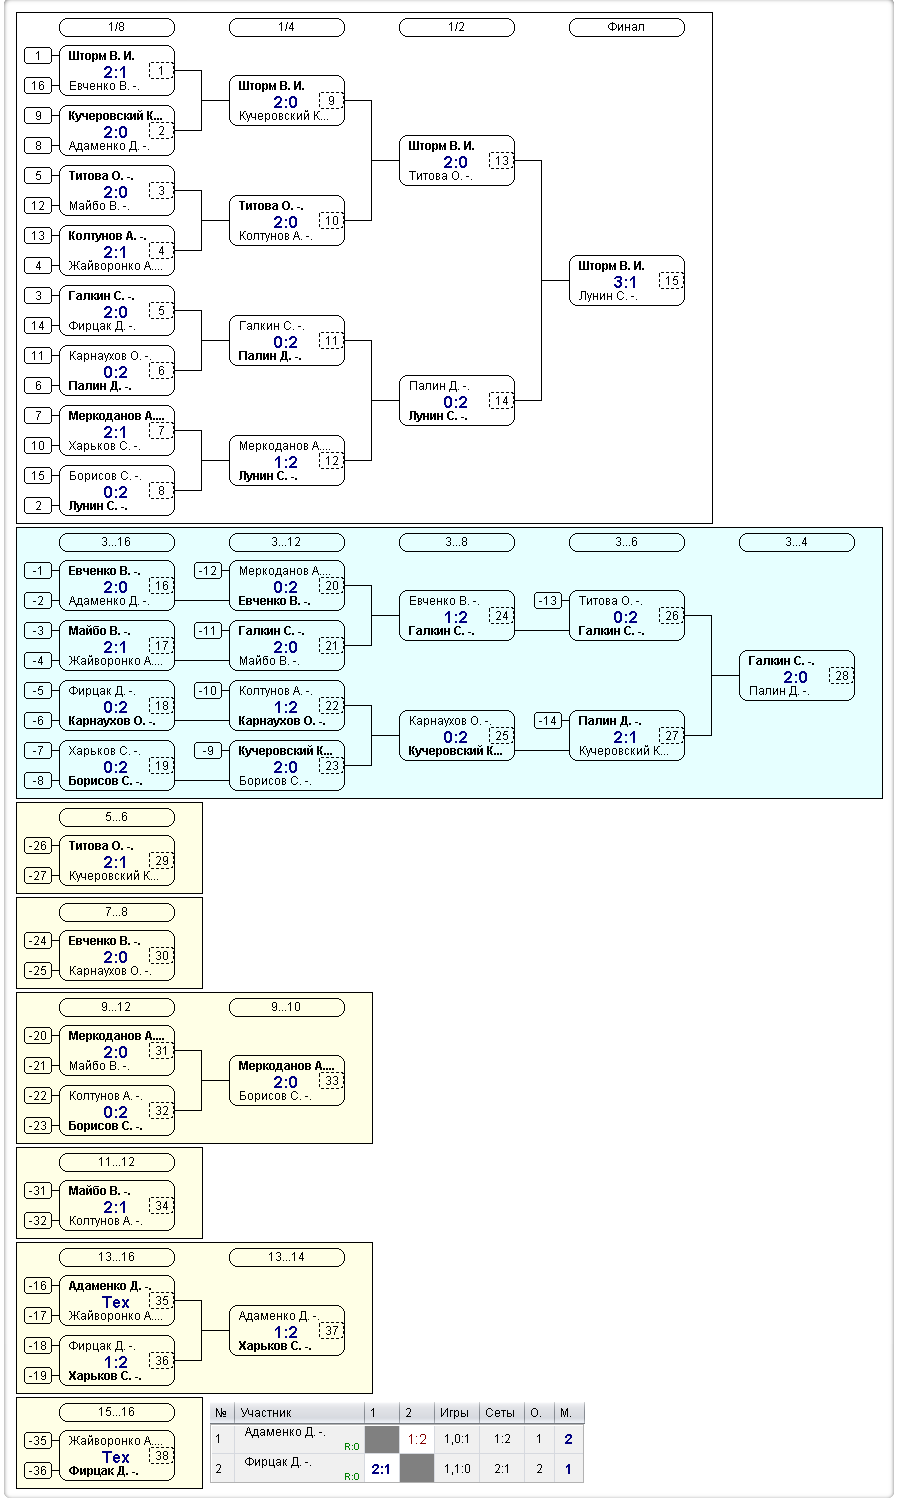Click the -14 loser slot box
The width and height of the screenshot is (903, 1508).
[x=548, y=721]
